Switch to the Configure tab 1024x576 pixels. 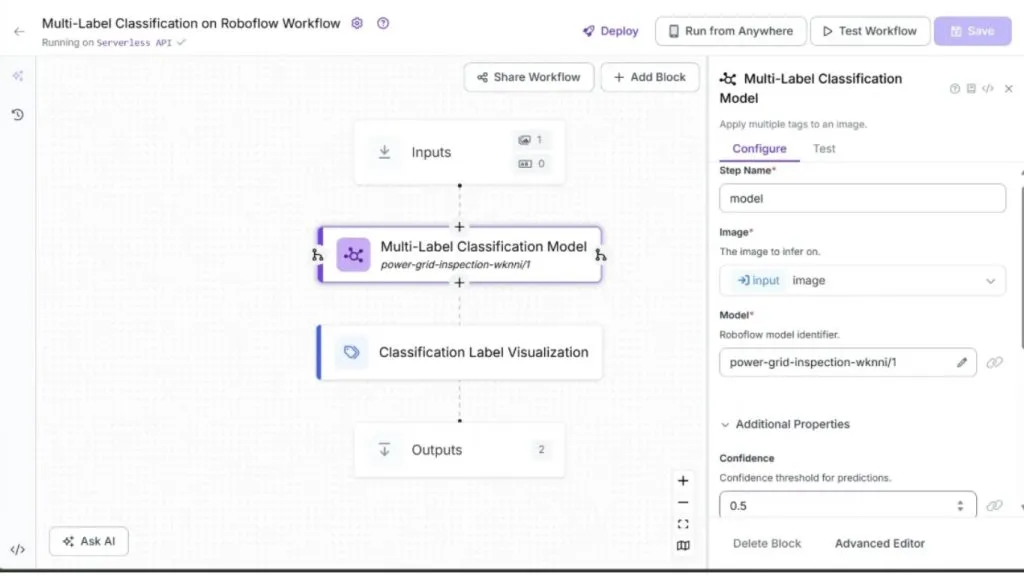pyautogui.click(x=759, y=149)
